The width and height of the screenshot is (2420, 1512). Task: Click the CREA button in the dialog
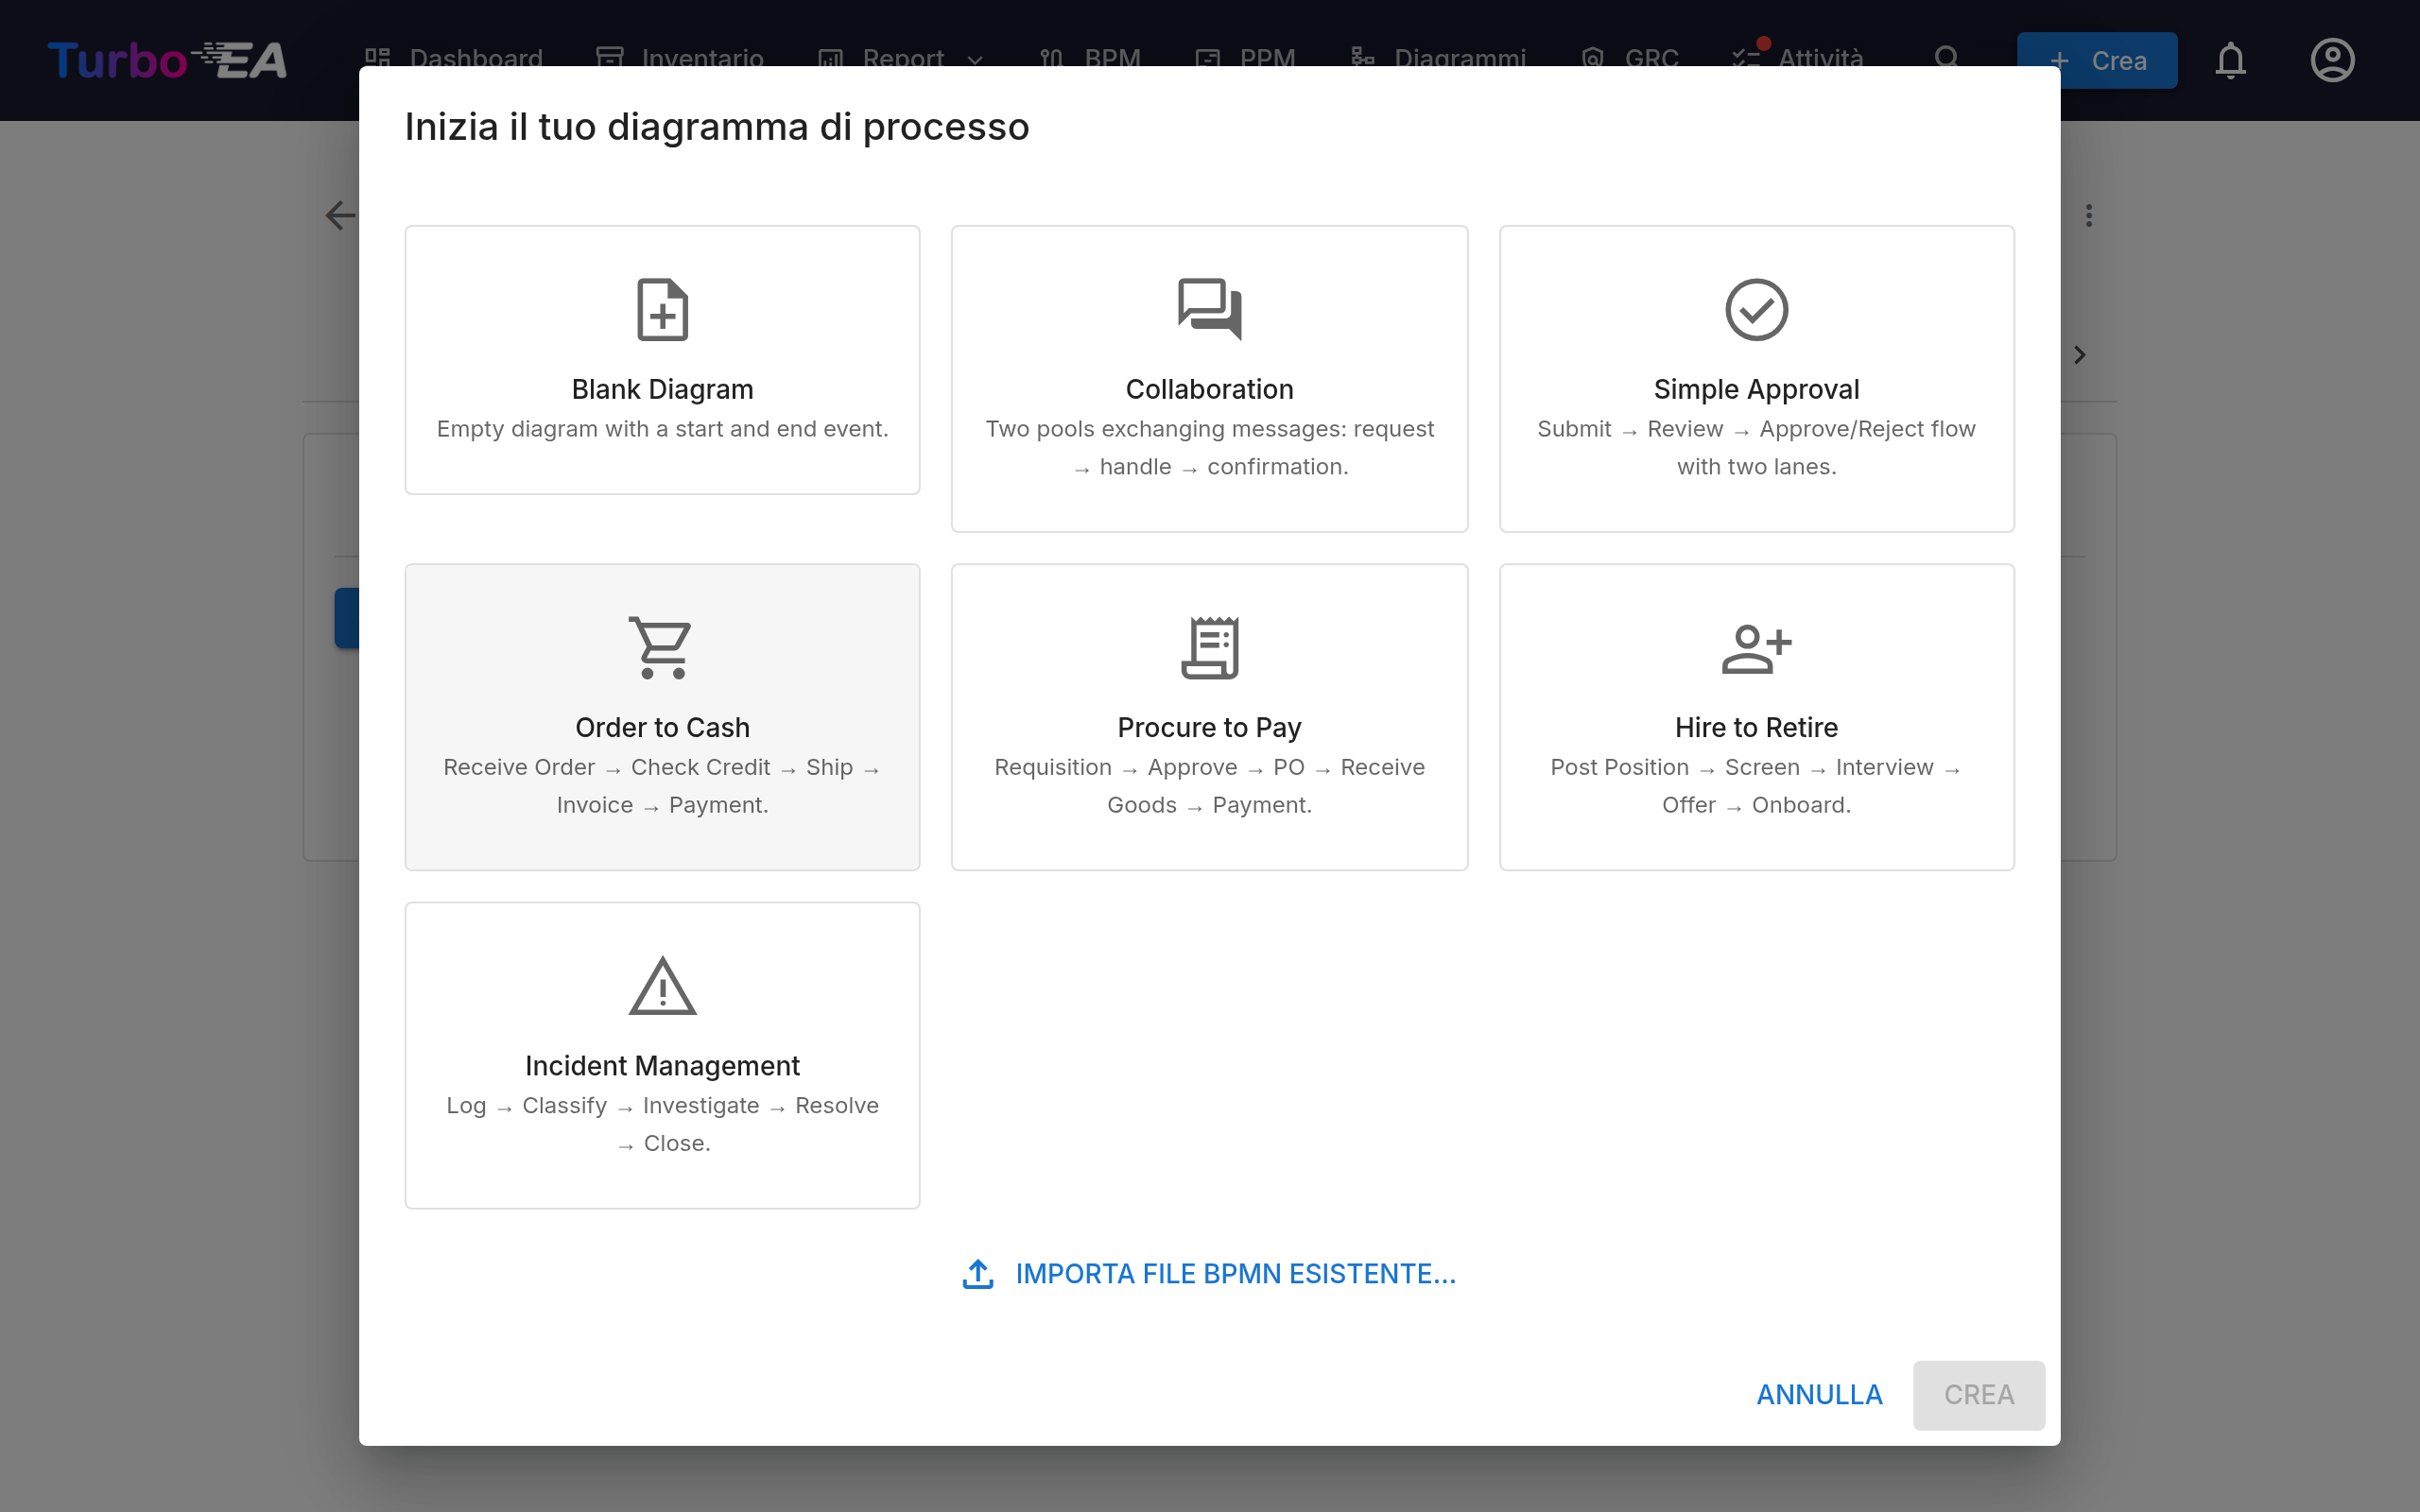click(x=1978, y=1395)
